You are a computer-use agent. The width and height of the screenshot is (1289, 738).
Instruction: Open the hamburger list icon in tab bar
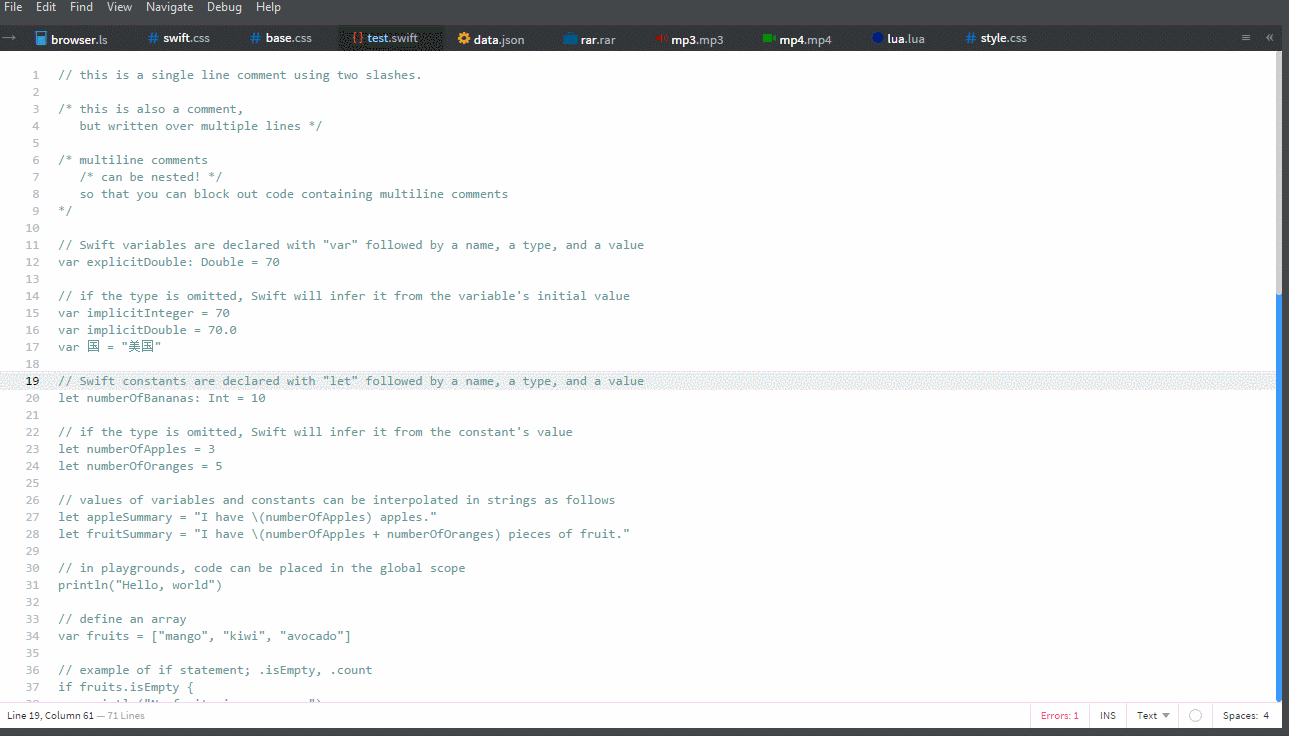click(x=1246, y=38)
